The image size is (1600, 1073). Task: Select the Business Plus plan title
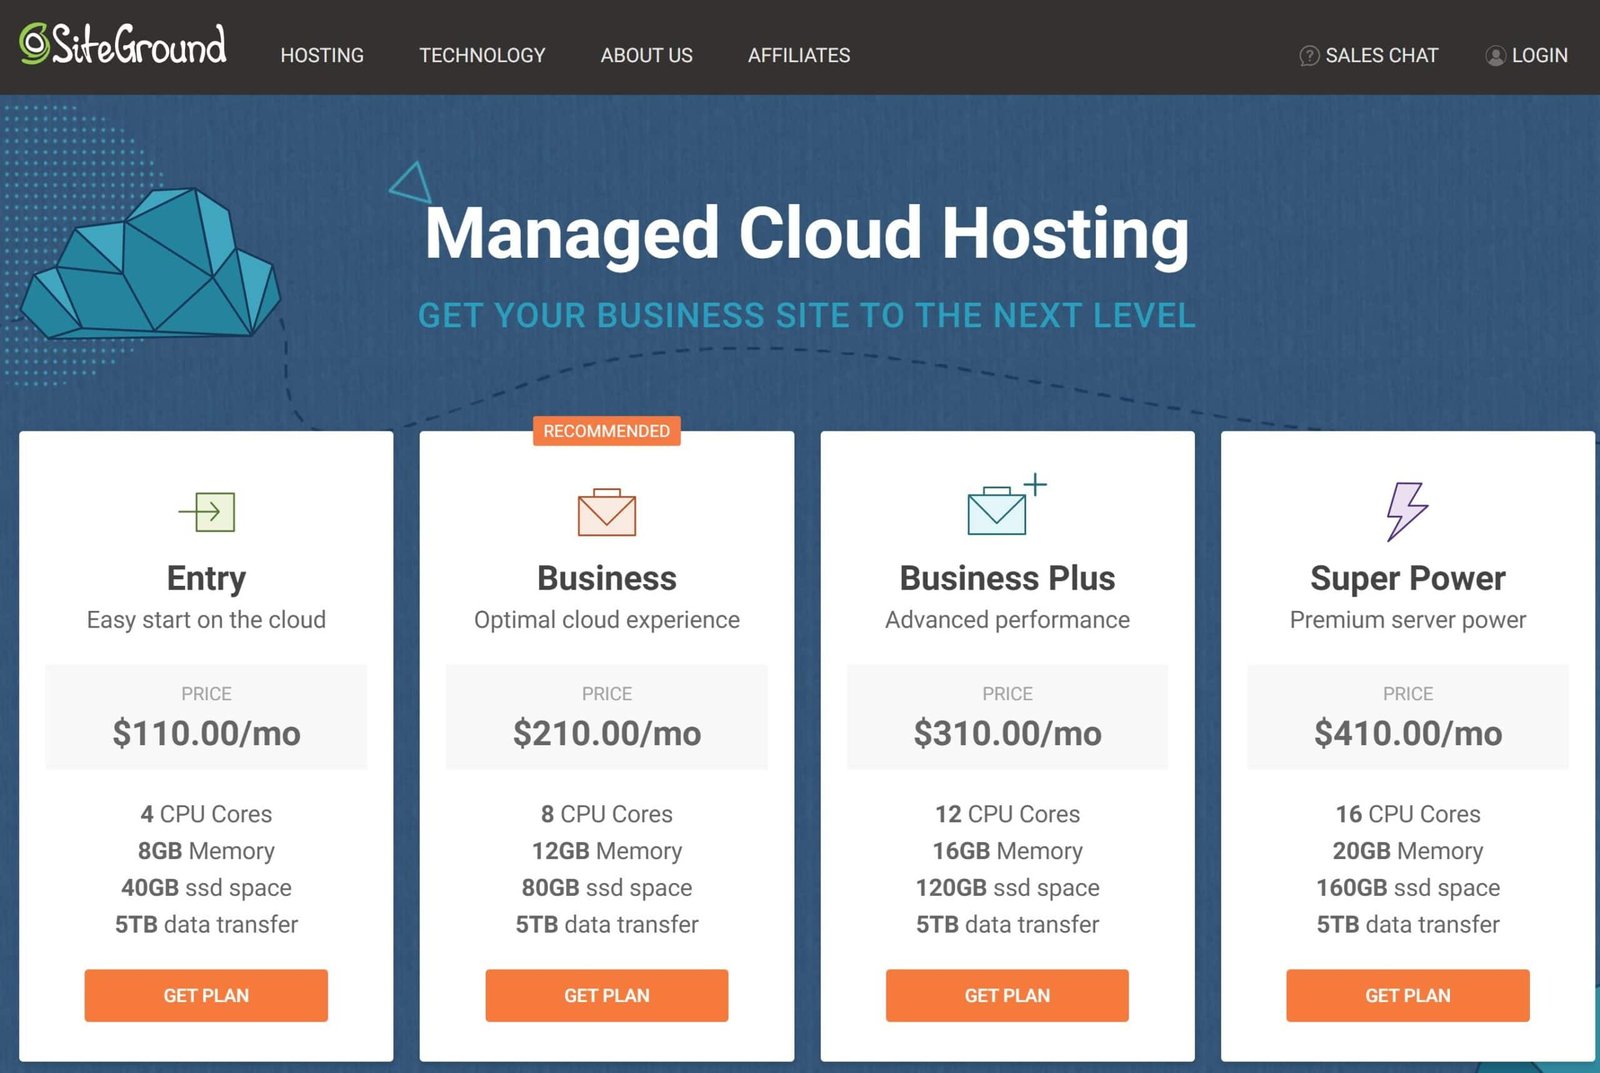(x=1007, y=578)
